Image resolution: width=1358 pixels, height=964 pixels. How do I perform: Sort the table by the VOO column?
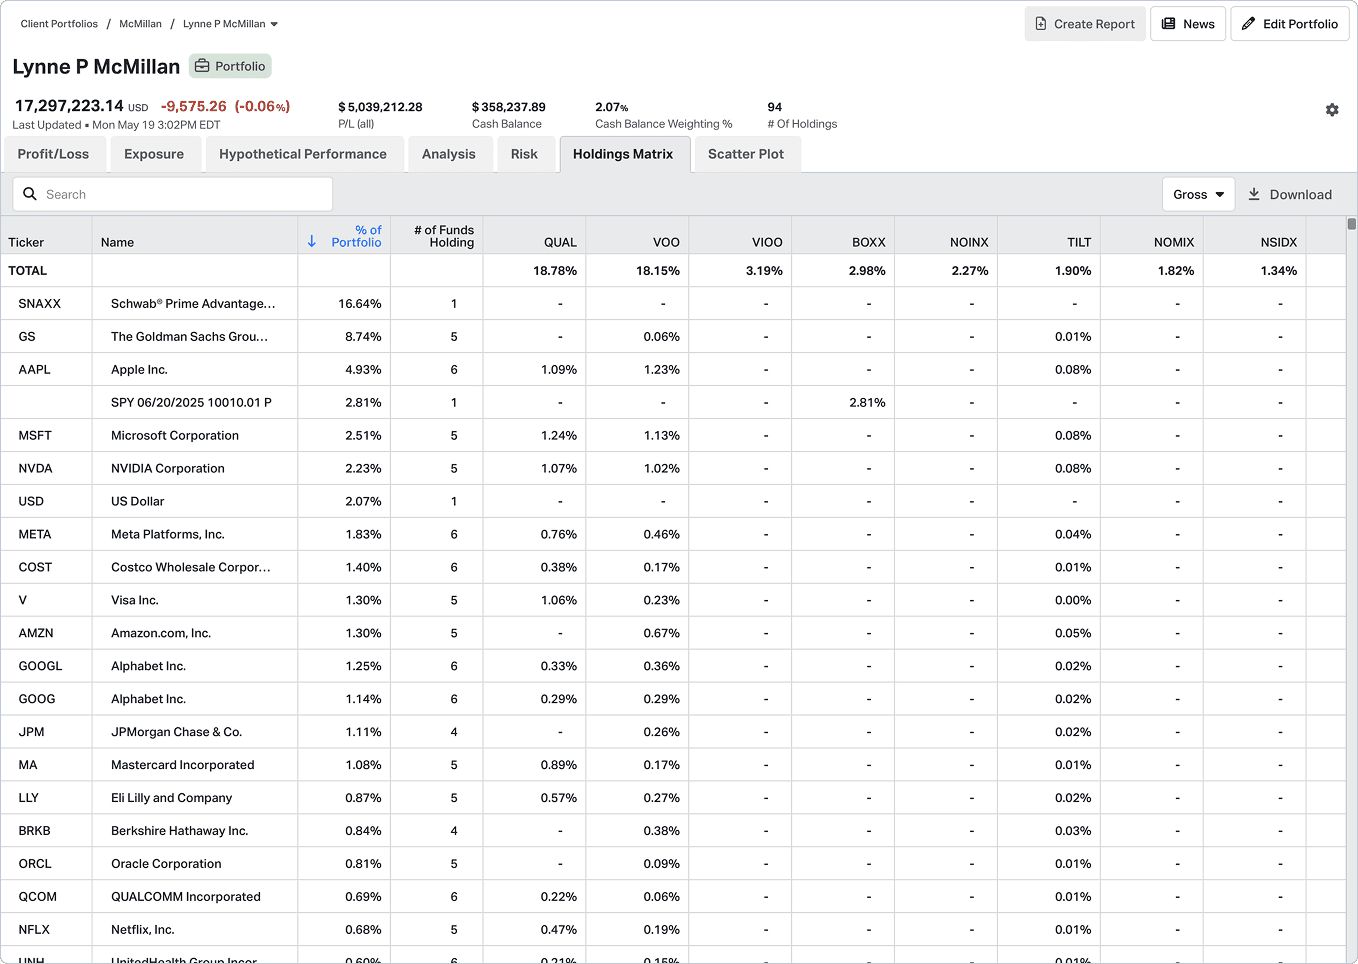point(666,242)
